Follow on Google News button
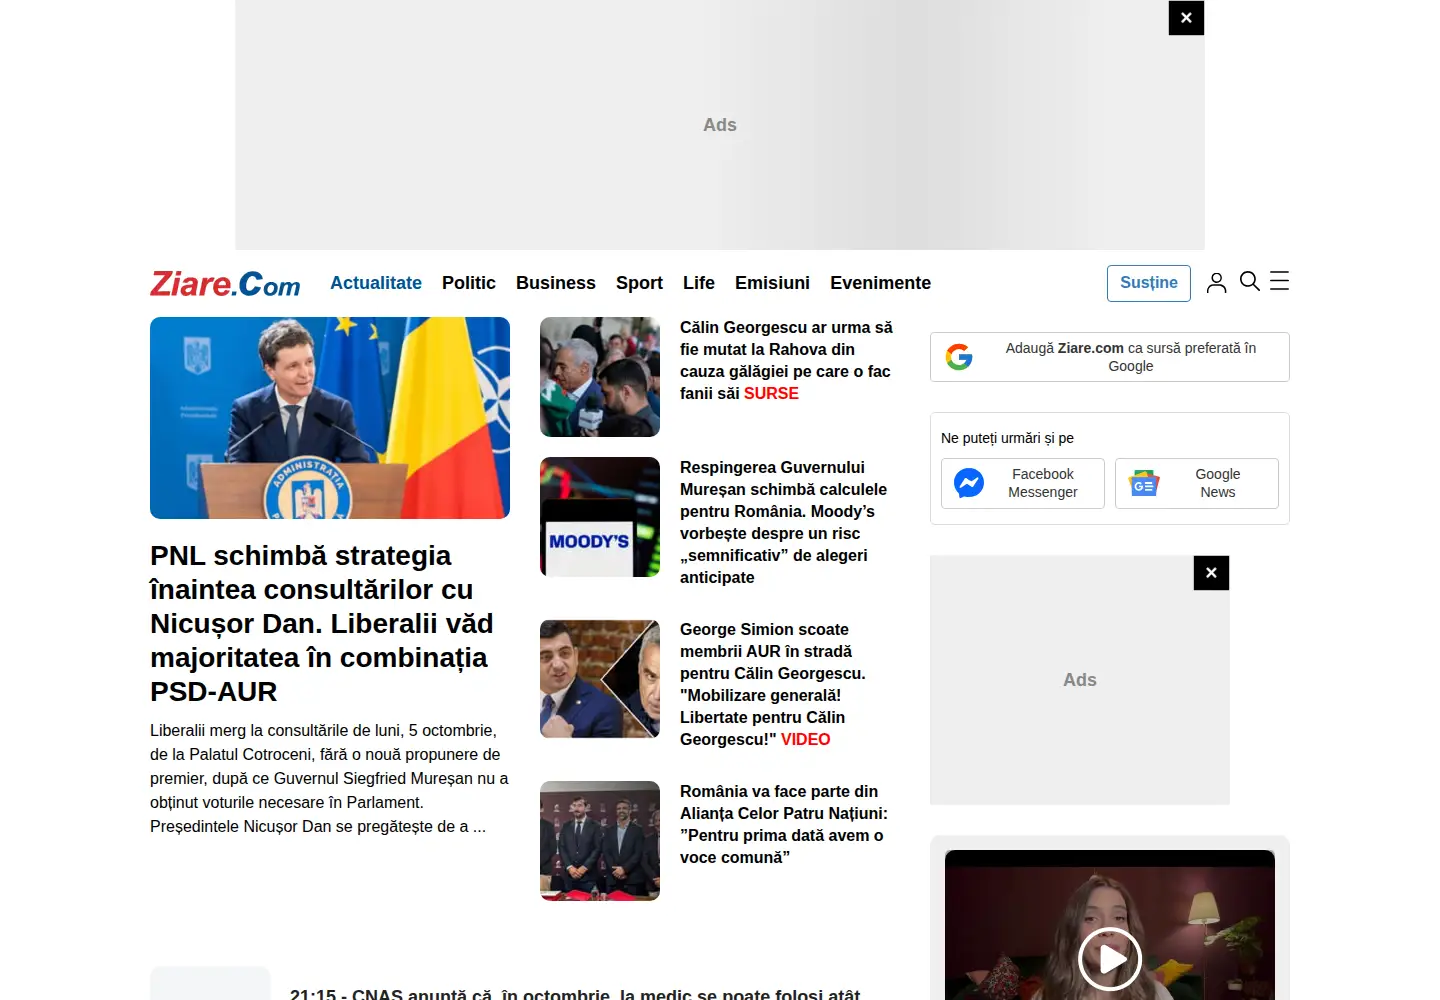 tap(1197, 484)
